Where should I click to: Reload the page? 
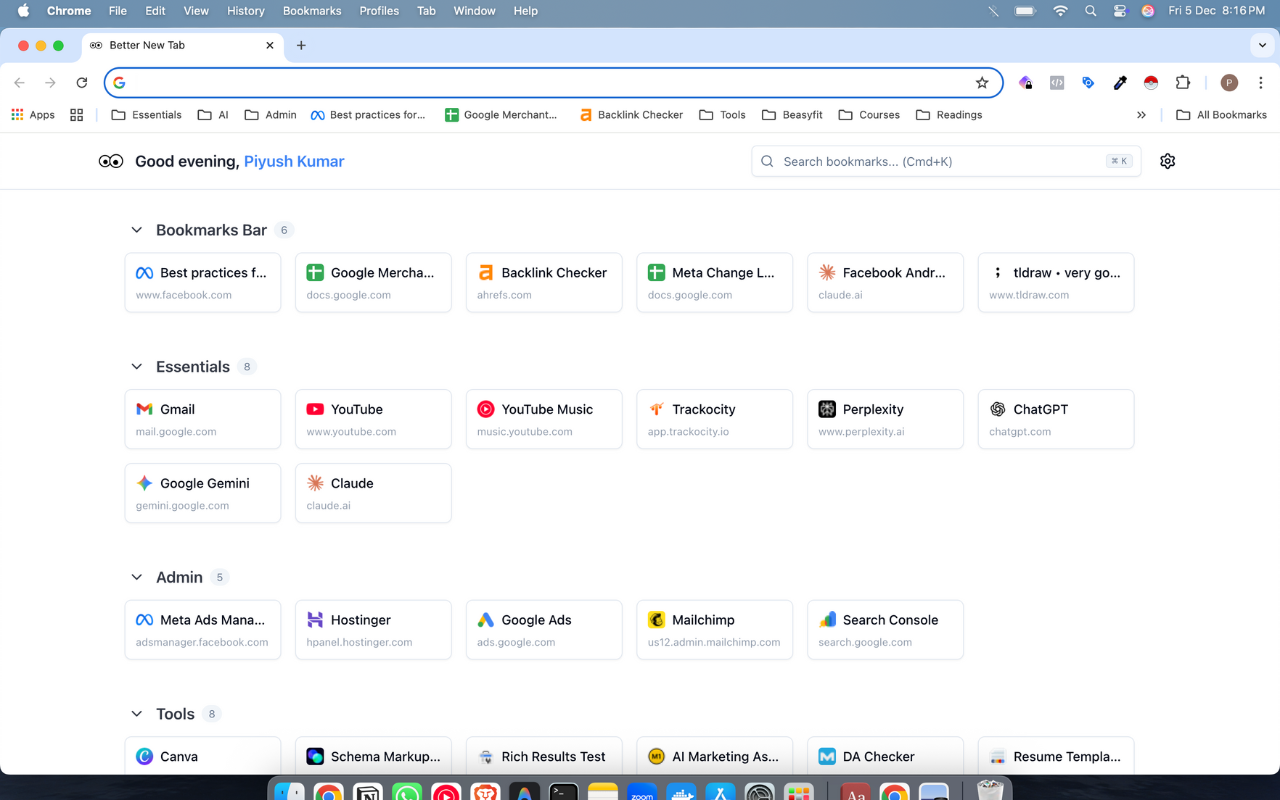(x=81, y=82)
